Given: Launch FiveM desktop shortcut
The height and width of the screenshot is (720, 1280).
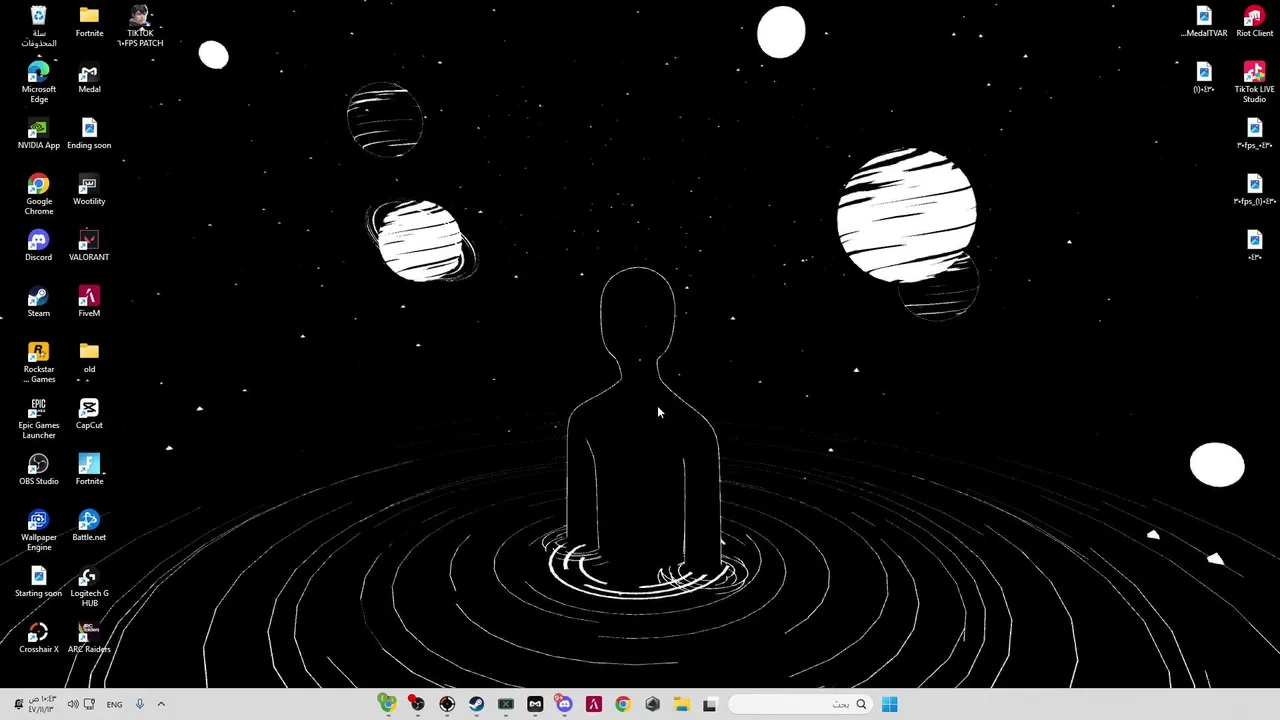Looking at the screenshot, I should 89,302.
